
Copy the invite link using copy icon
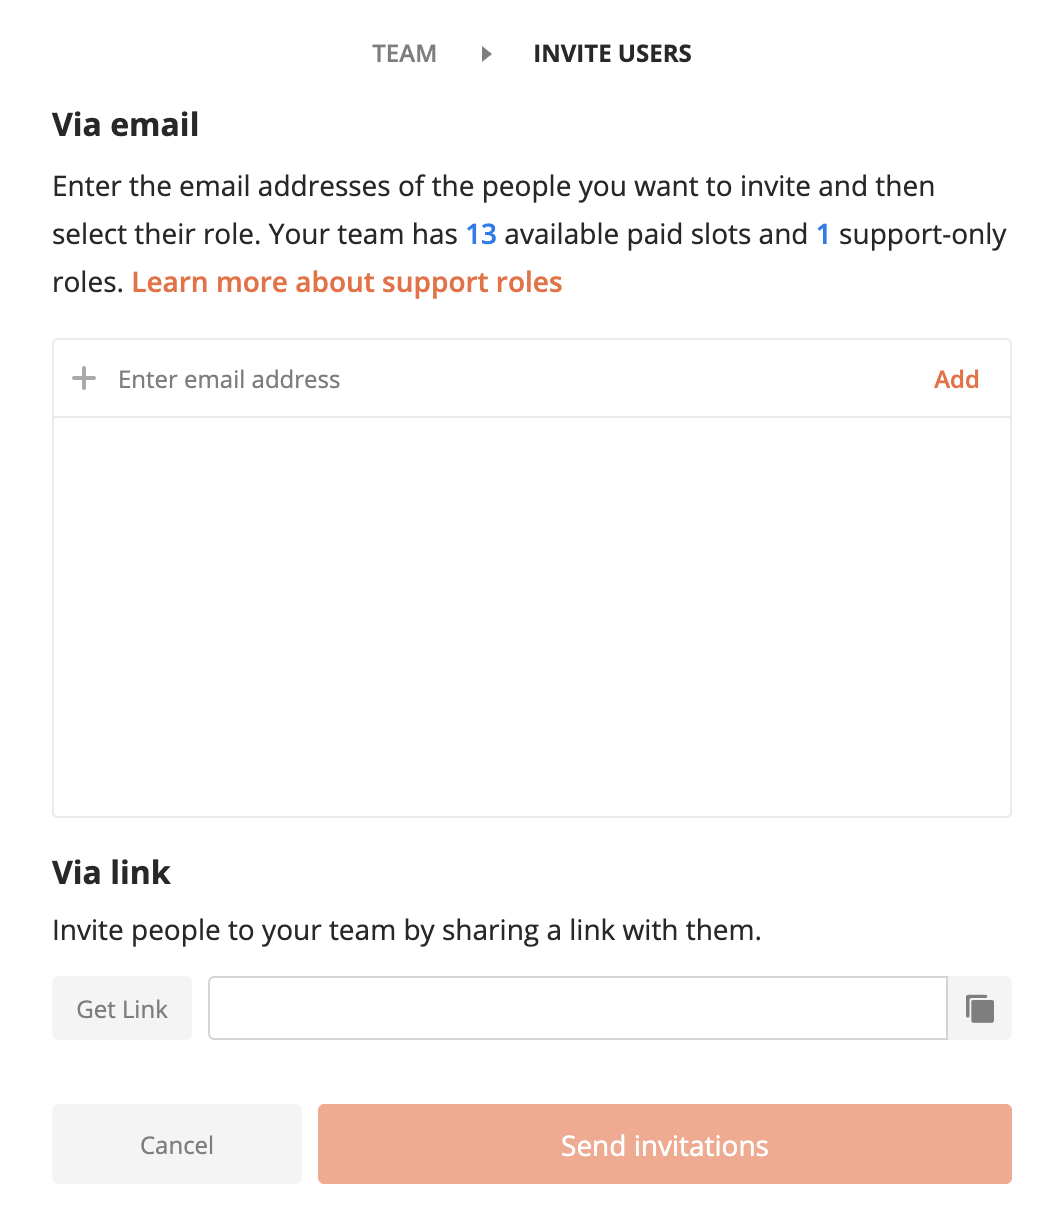click(980, 1009)
